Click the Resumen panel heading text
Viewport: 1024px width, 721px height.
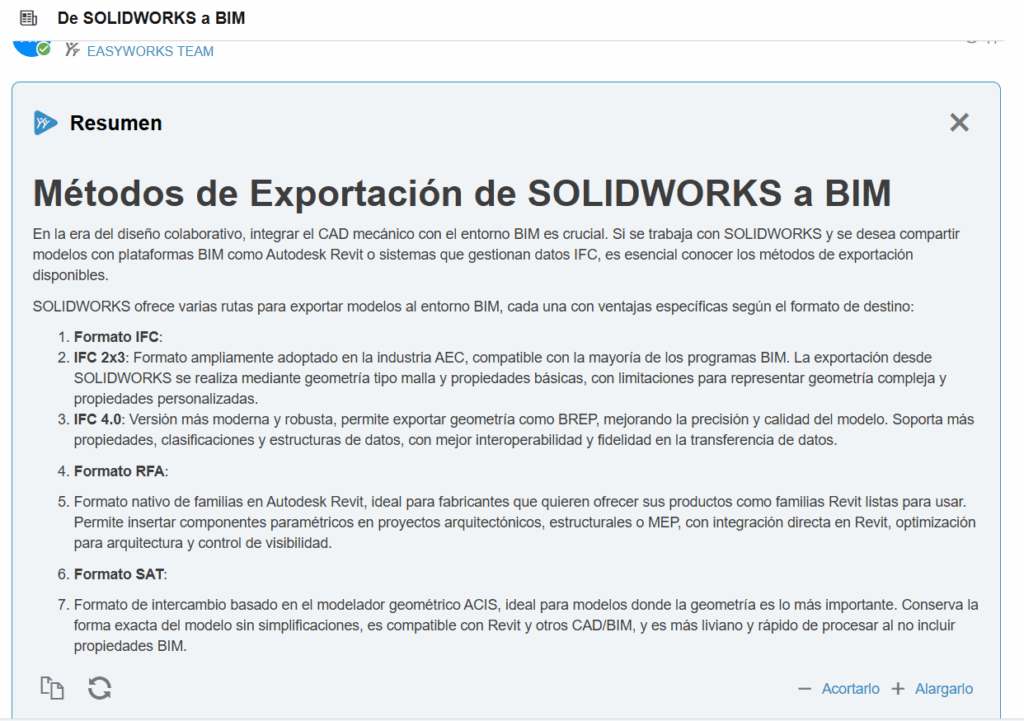tap(116, 123)
